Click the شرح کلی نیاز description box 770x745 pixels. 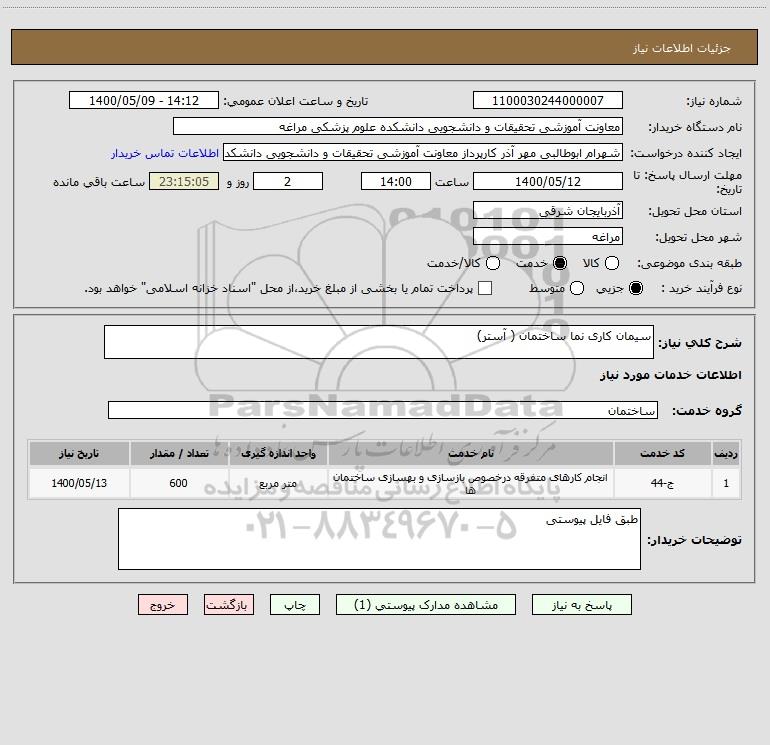(x=379, y=342)
